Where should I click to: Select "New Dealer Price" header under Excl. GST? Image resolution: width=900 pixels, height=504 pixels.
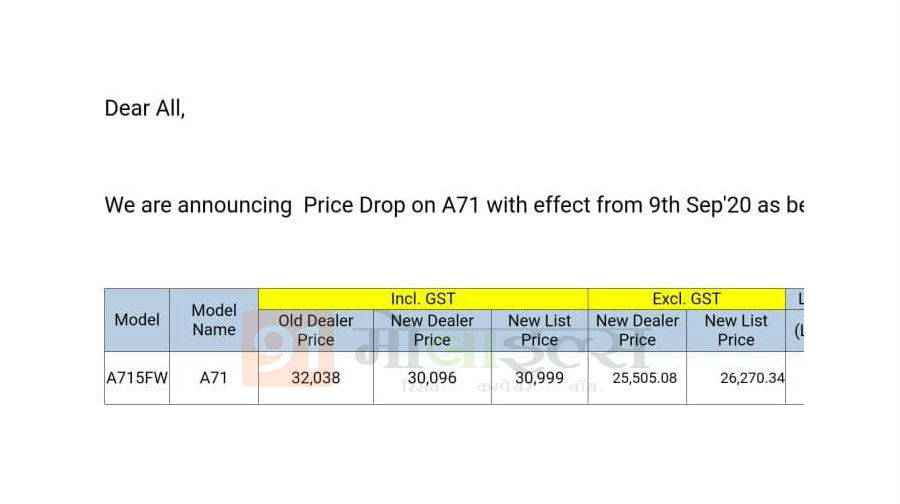pos(637,330)
